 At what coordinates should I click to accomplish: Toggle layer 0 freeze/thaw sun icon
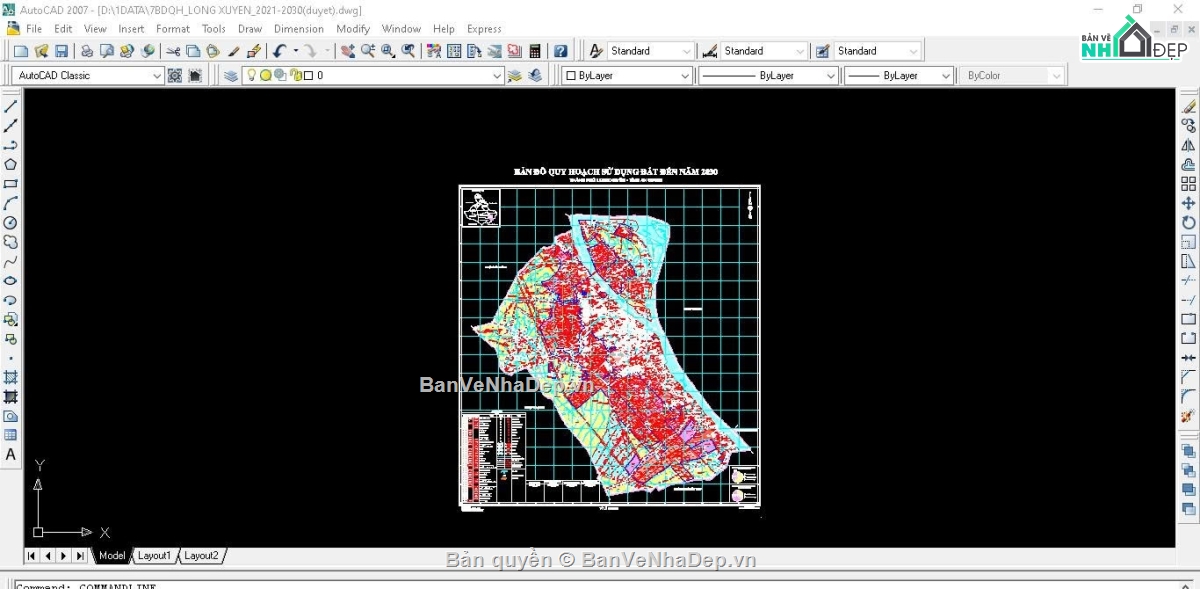click(266, 76)
